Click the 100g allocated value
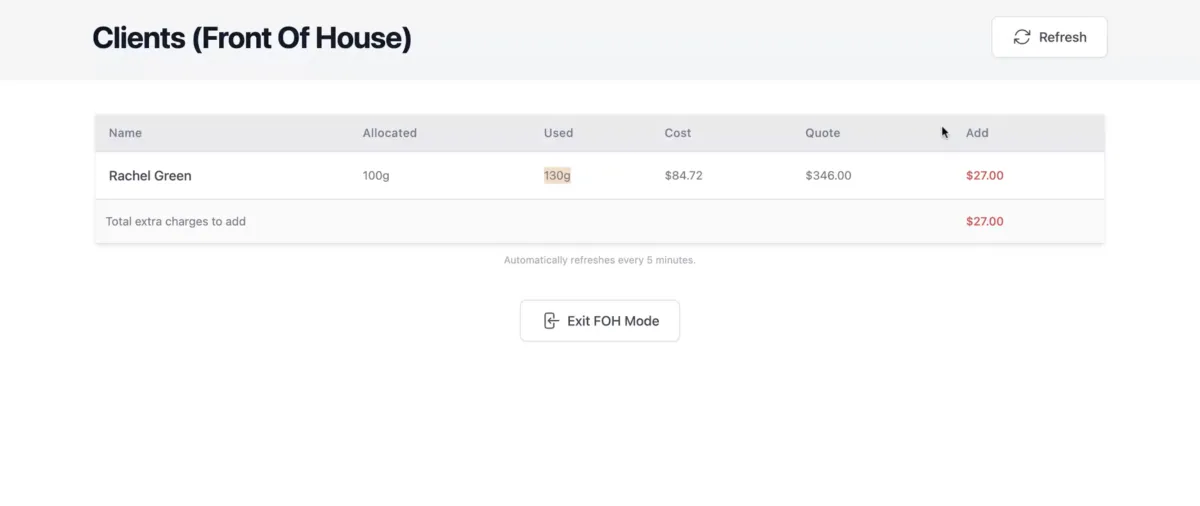 click(x=376, y=176)
